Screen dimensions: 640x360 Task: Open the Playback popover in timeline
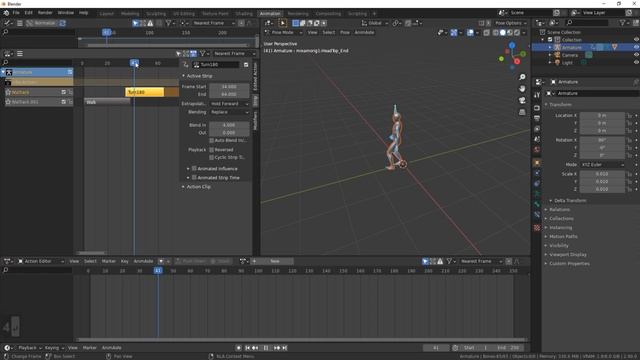30,348
